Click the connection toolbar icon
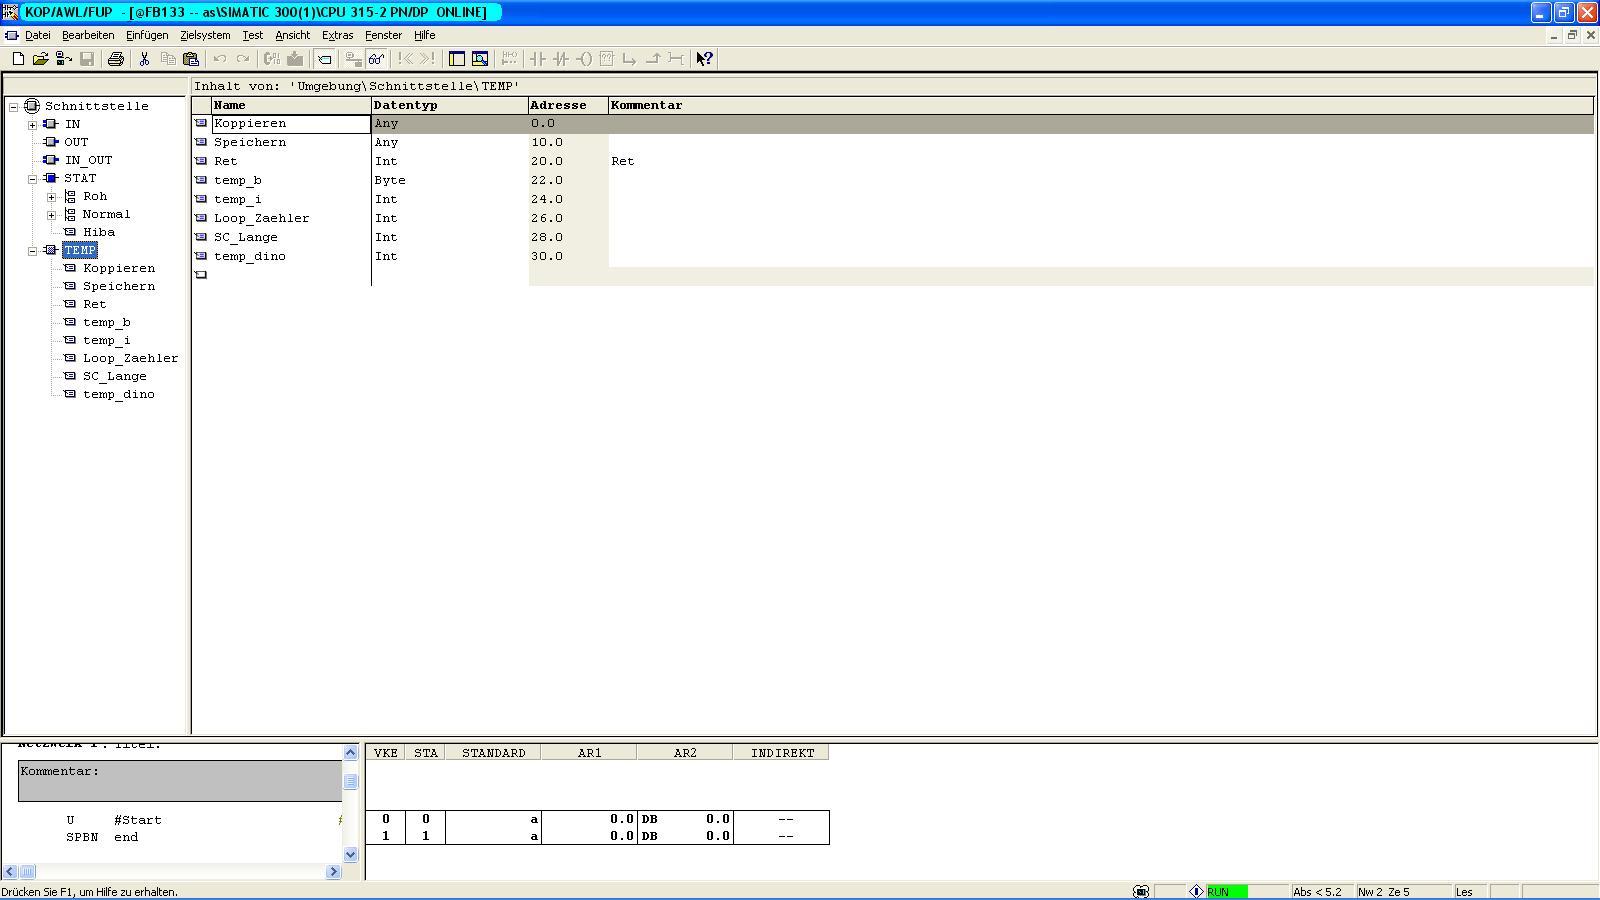Image resolution: width=1600 pixels, height=900 pixels. 676,59
